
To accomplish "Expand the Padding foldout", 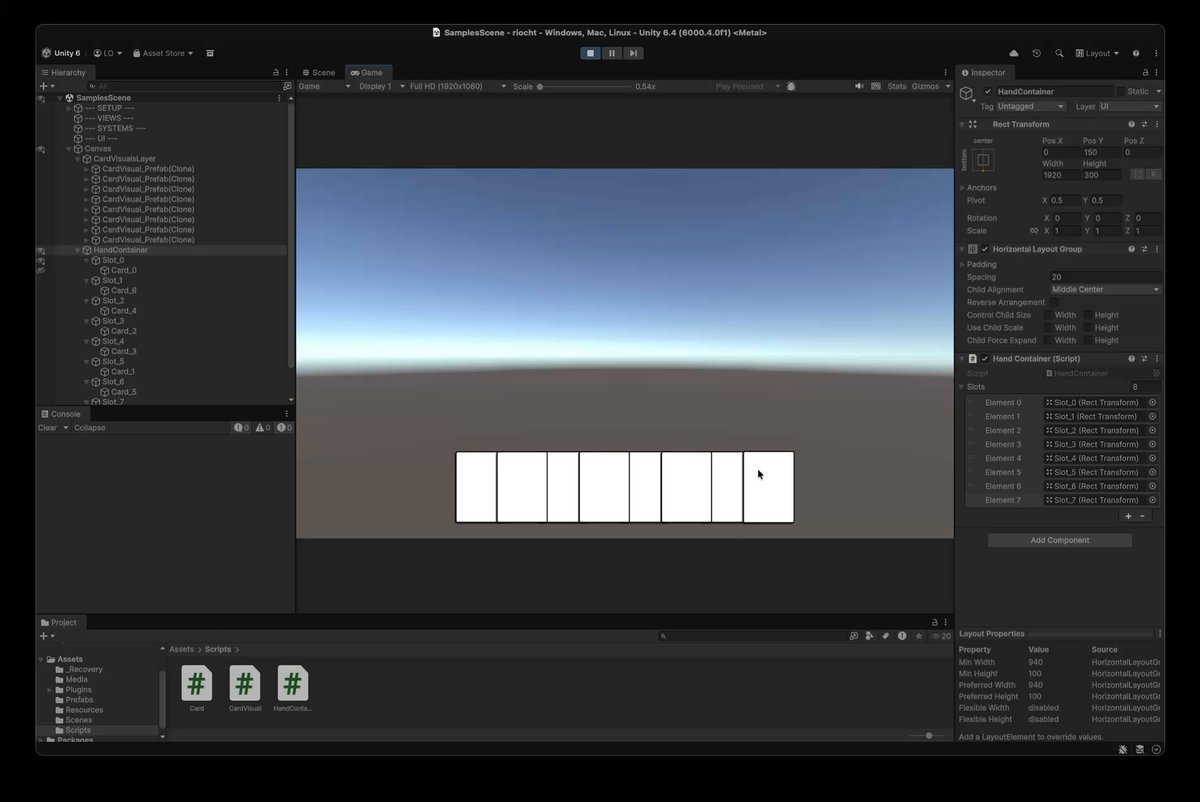I will point(982,264).
